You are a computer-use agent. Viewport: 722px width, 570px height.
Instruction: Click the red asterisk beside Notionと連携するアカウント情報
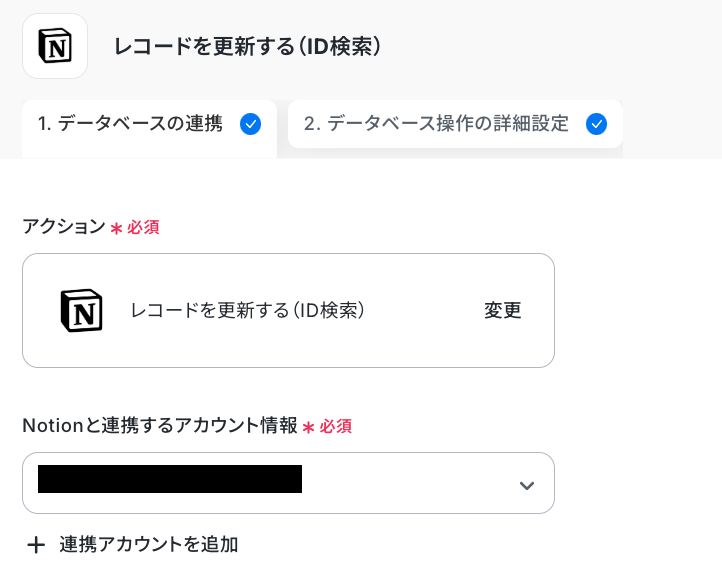[309, 427]
